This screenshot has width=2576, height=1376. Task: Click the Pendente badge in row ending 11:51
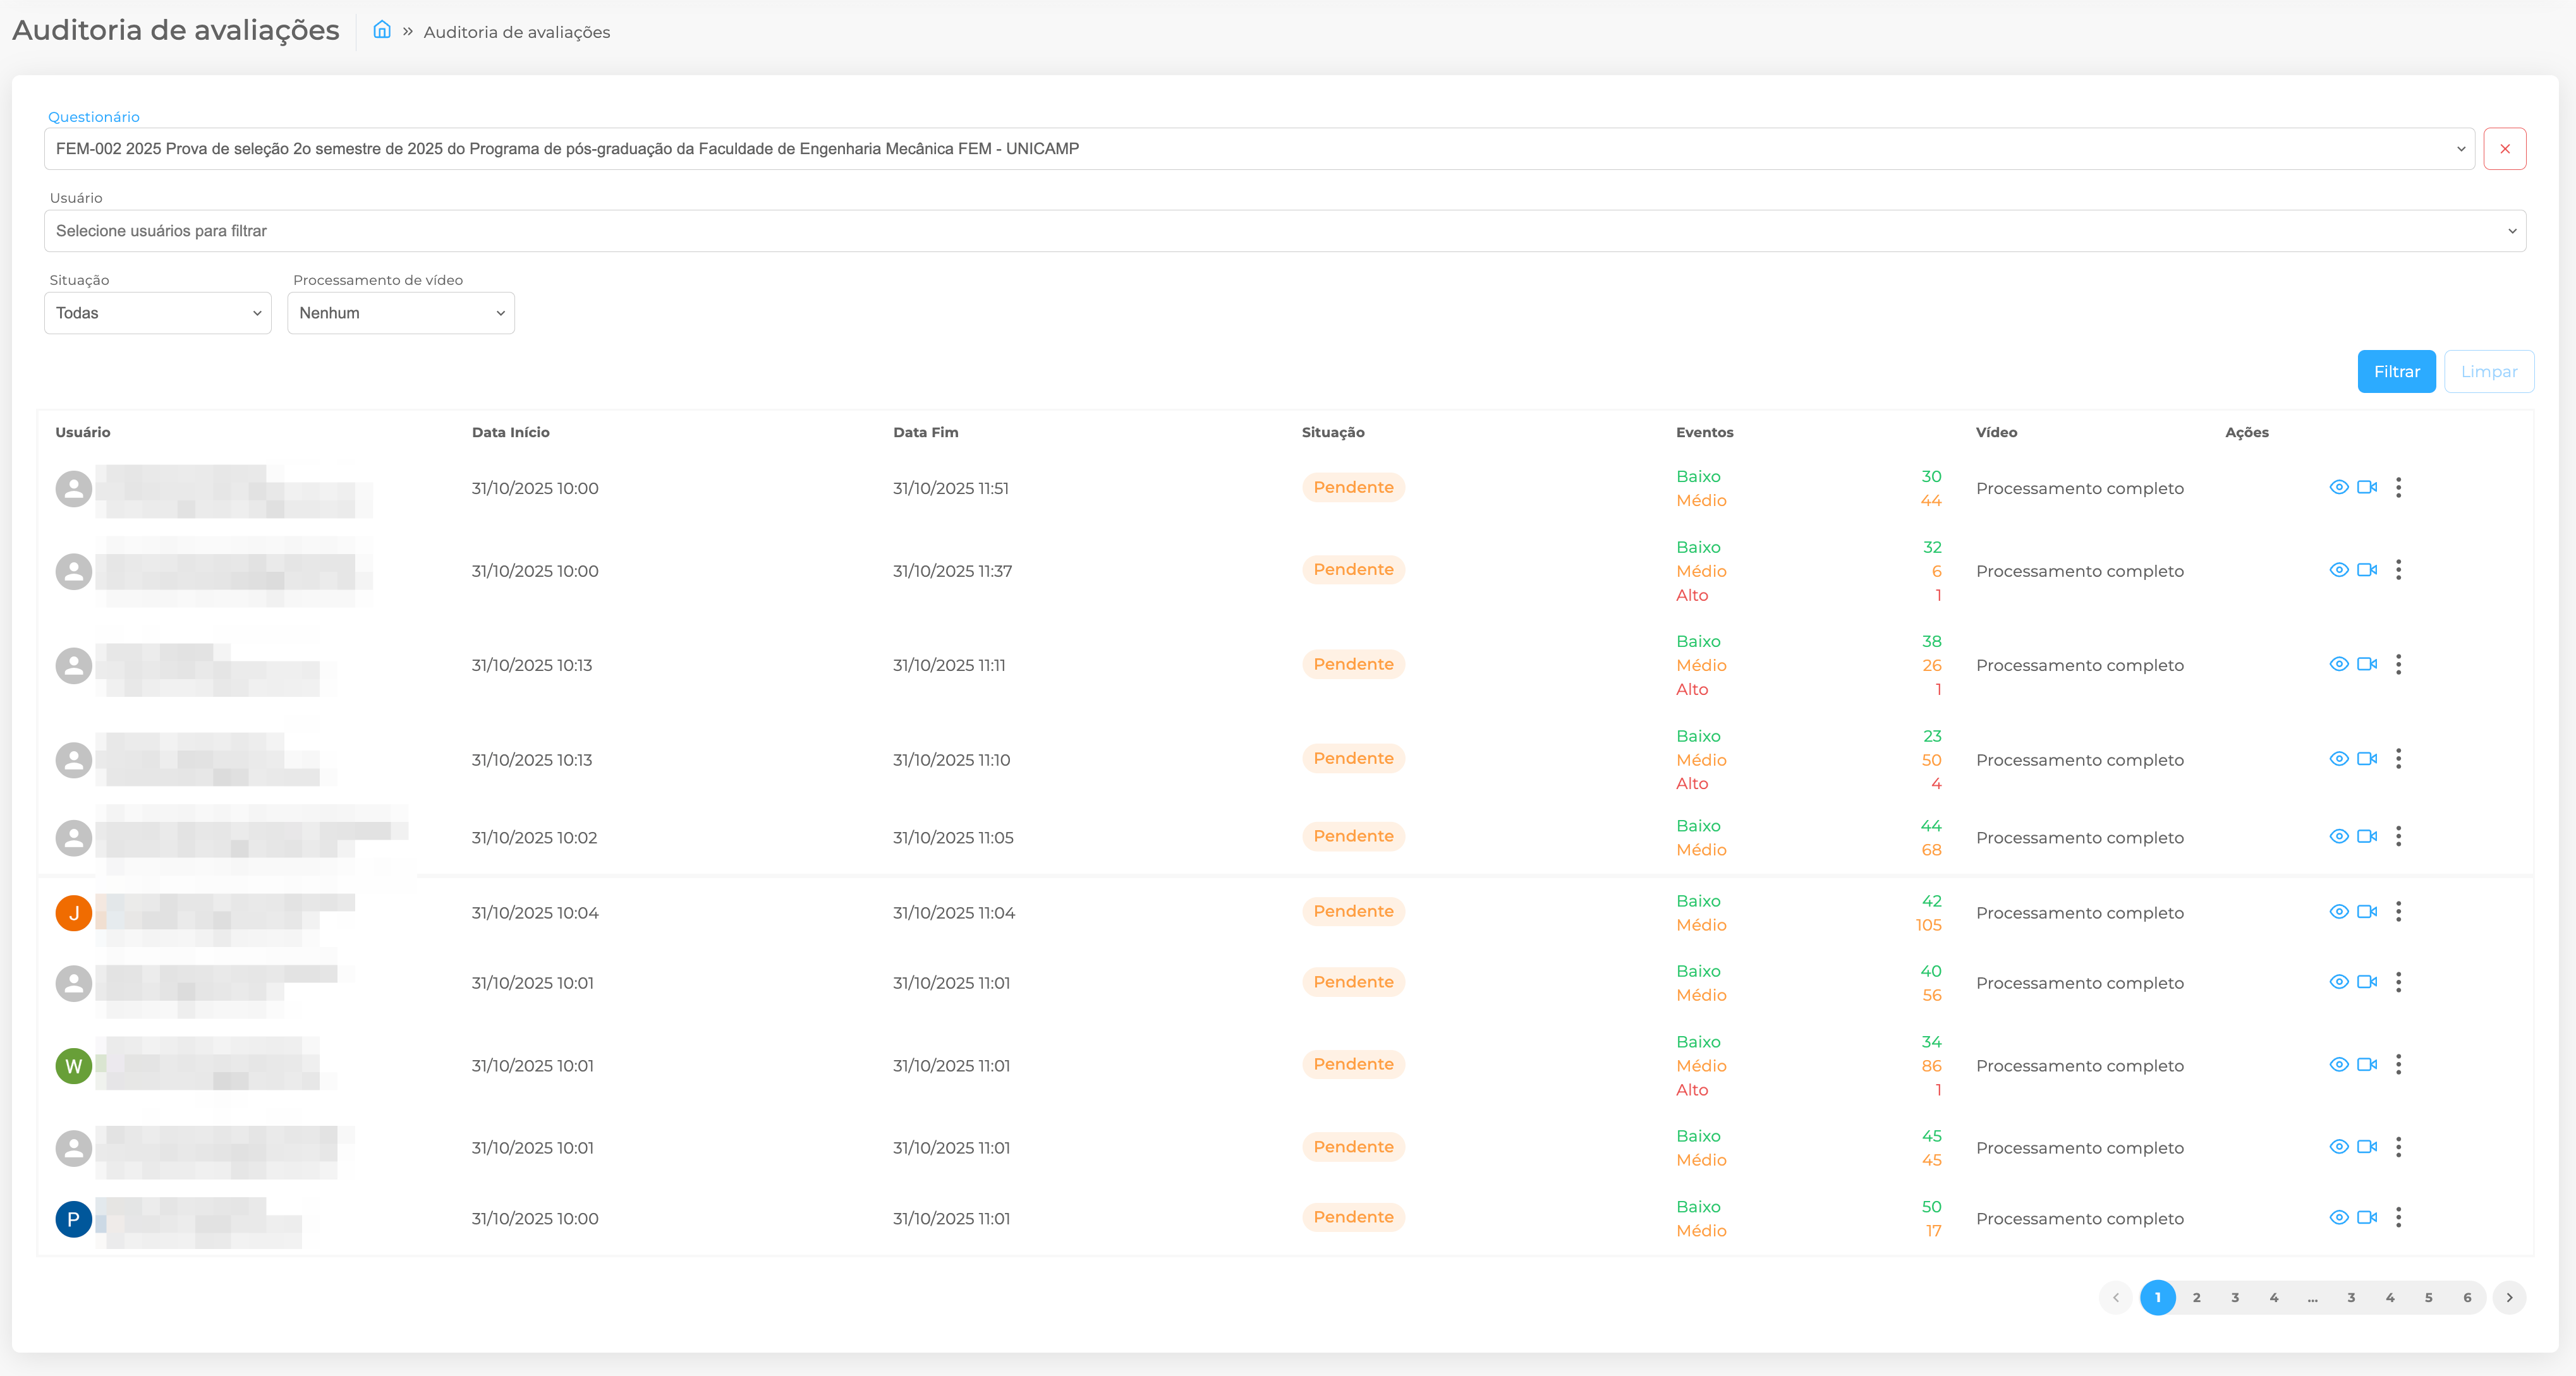tap(1353, 488)
